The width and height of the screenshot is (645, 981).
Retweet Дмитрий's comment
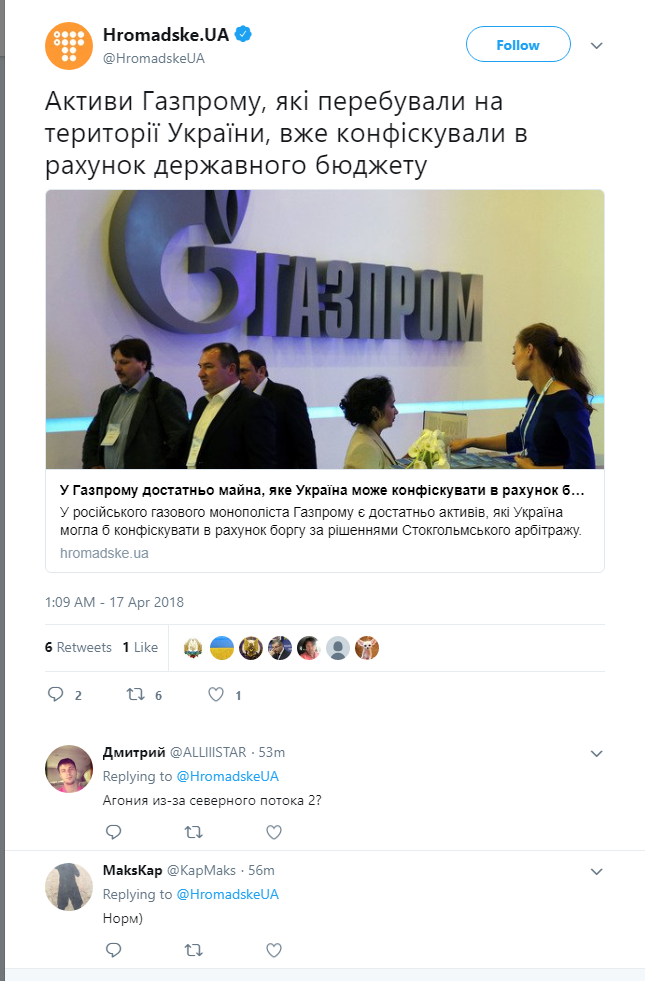pyautogui.click(x=193, y=831)
